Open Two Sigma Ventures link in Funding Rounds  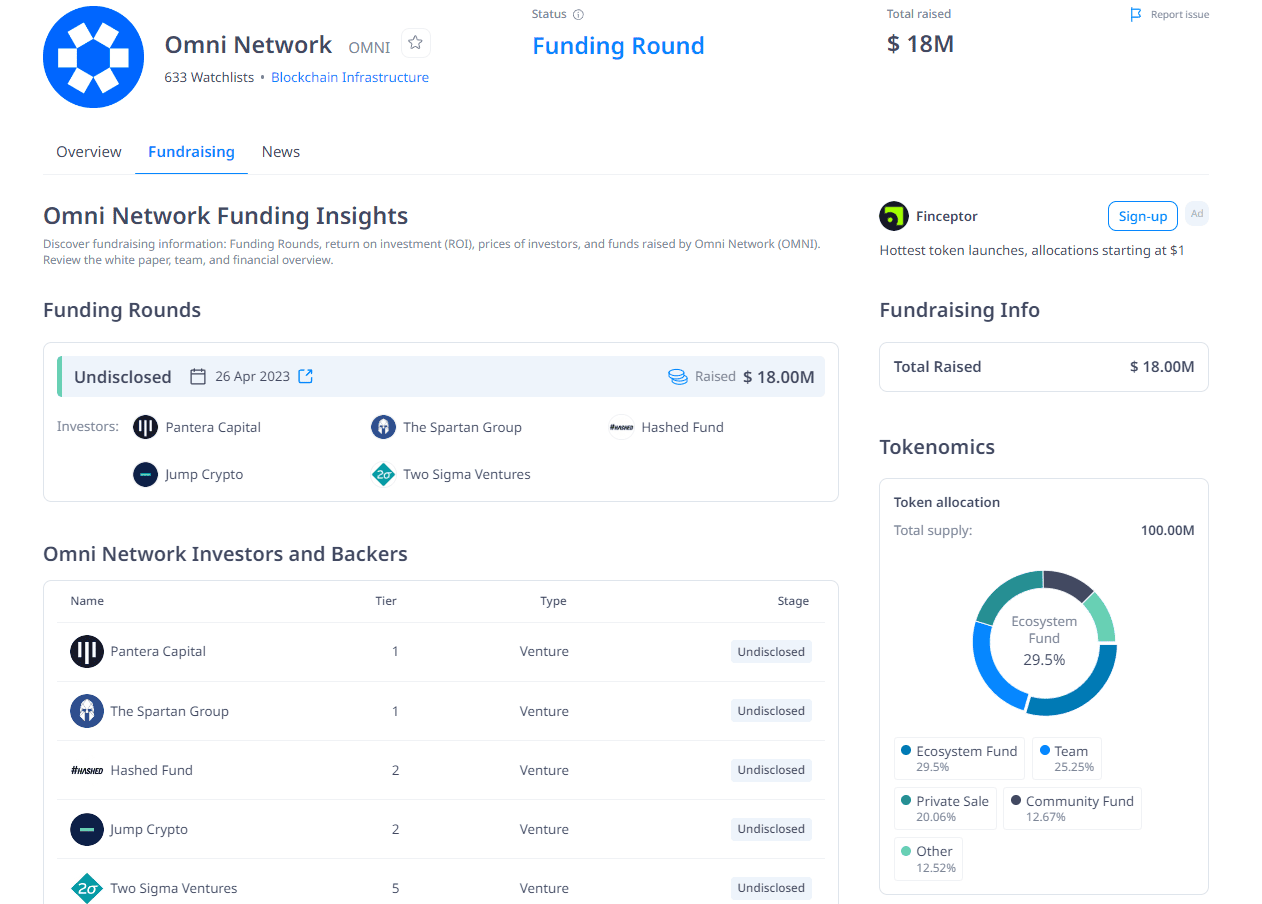tap(467, 474)
